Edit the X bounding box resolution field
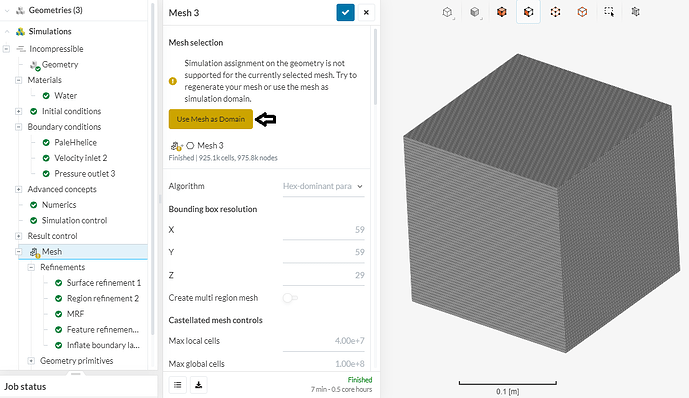 [323, 230]
